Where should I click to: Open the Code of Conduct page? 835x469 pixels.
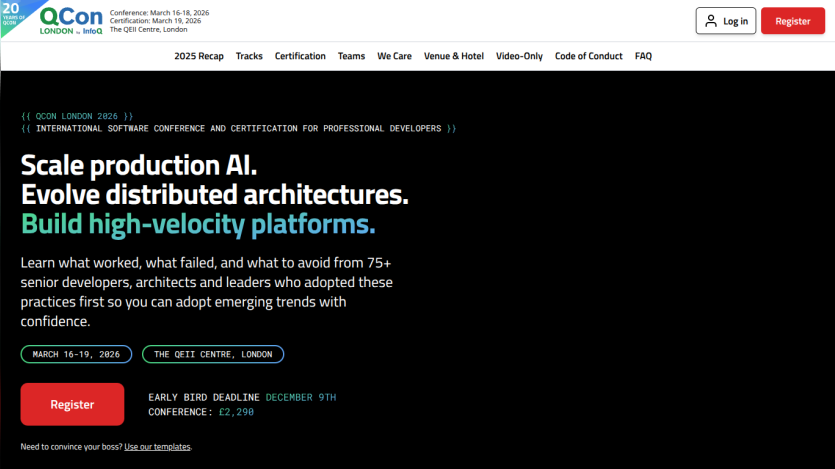[588, 56]
